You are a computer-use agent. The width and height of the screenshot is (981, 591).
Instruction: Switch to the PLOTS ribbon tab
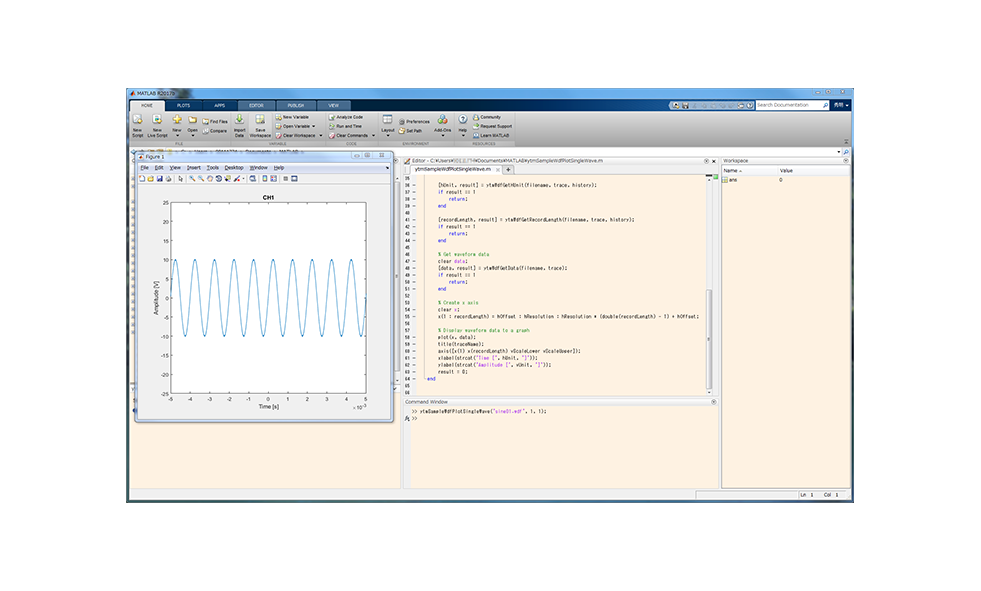183,104
